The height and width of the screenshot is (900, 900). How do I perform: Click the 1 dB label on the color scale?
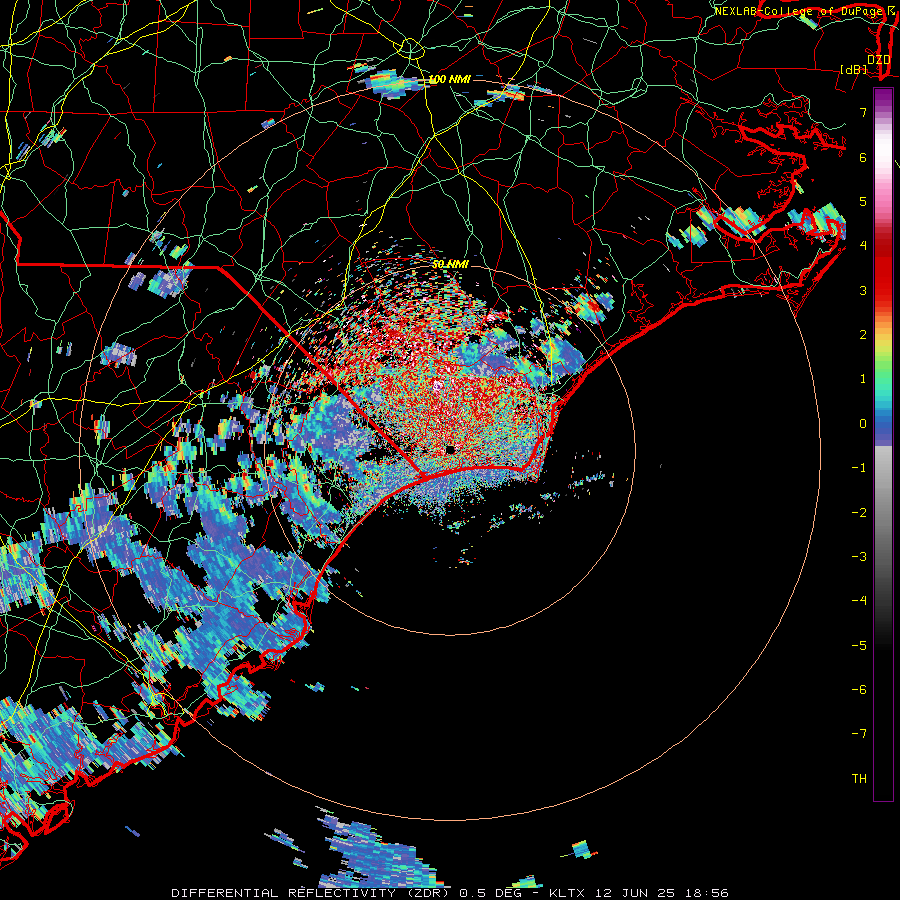coord(863,379)
